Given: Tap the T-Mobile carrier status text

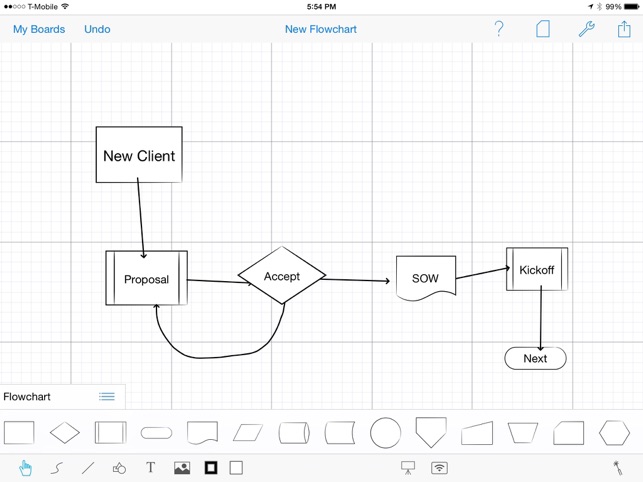Looking at the screenshot, I should [x=43, y=7].
